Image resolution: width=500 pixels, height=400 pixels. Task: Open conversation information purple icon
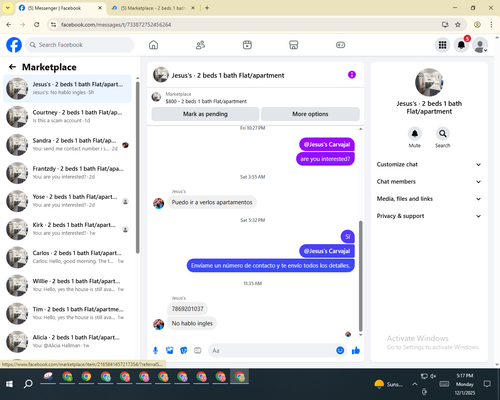coord(352,75)
